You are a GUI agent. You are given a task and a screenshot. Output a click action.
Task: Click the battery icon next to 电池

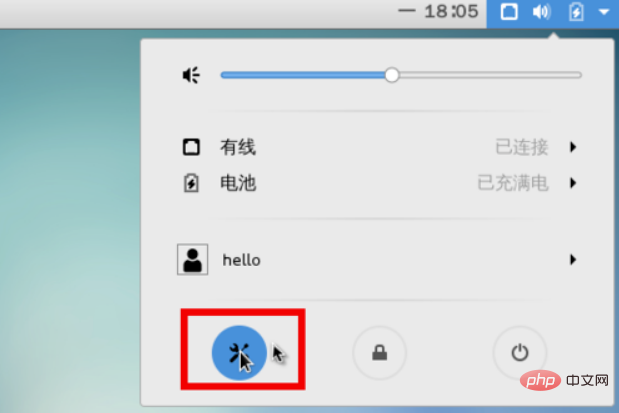pyautogui.click(x=191, y=183)
